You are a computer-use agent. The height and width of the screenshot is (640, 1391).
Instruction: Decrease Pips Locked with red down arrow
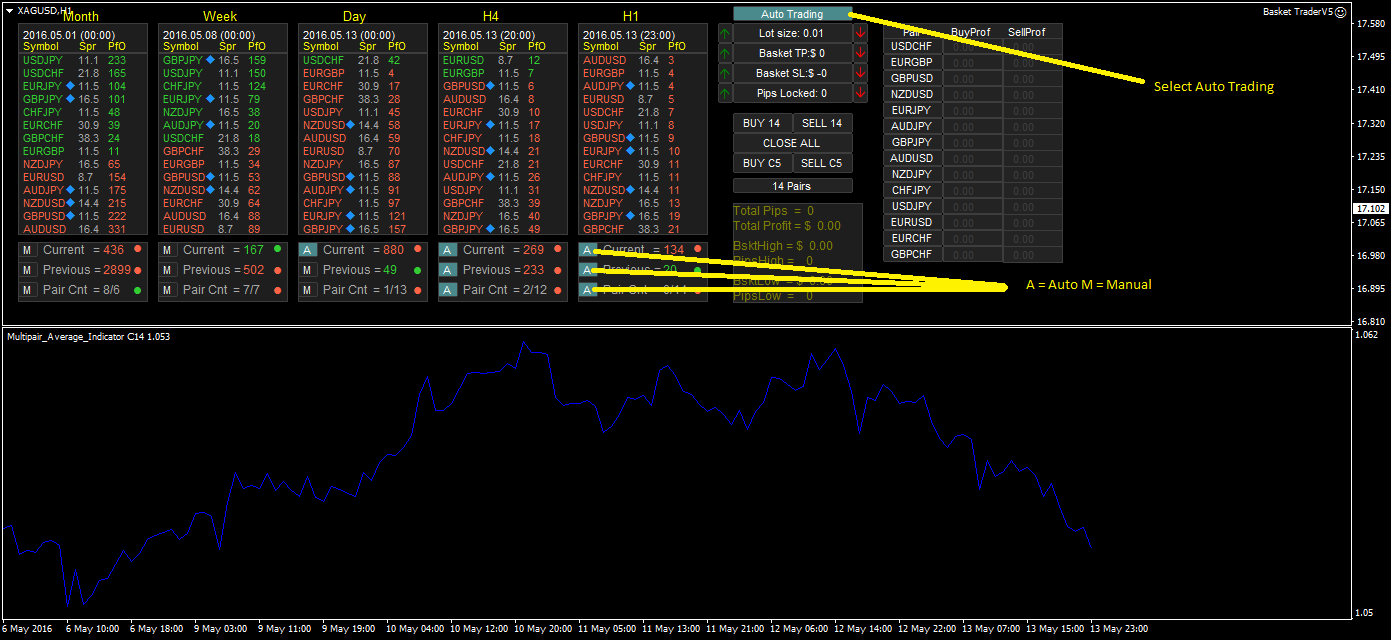[x=860, y=93]
